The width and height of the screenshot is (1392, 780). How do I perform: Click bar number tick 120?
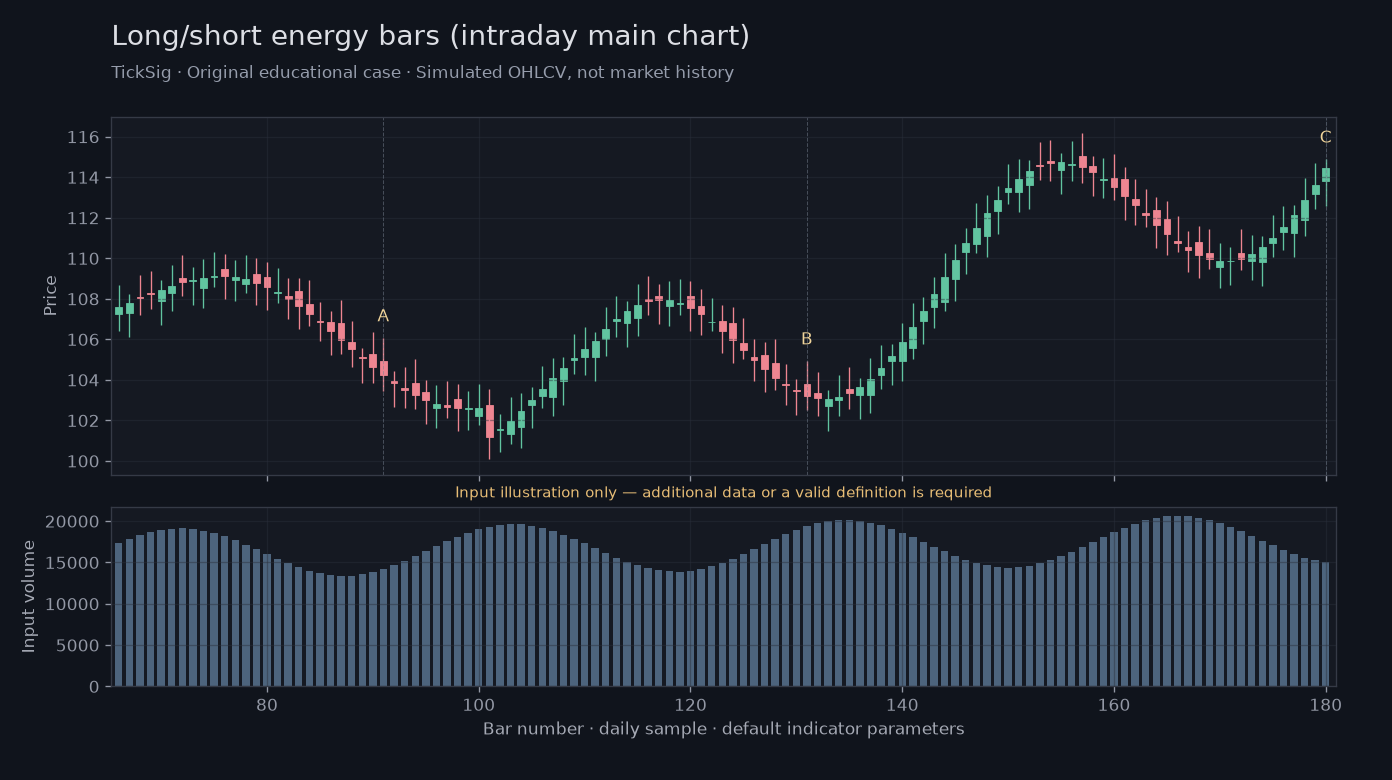690,704
